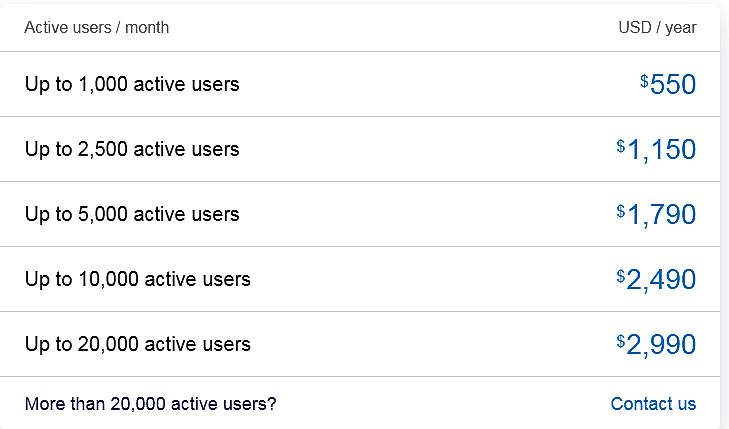The width and height of the screenshot is (729, 429).
Task: Click the 2,990 price amount
Action: (x=661, y=345)
